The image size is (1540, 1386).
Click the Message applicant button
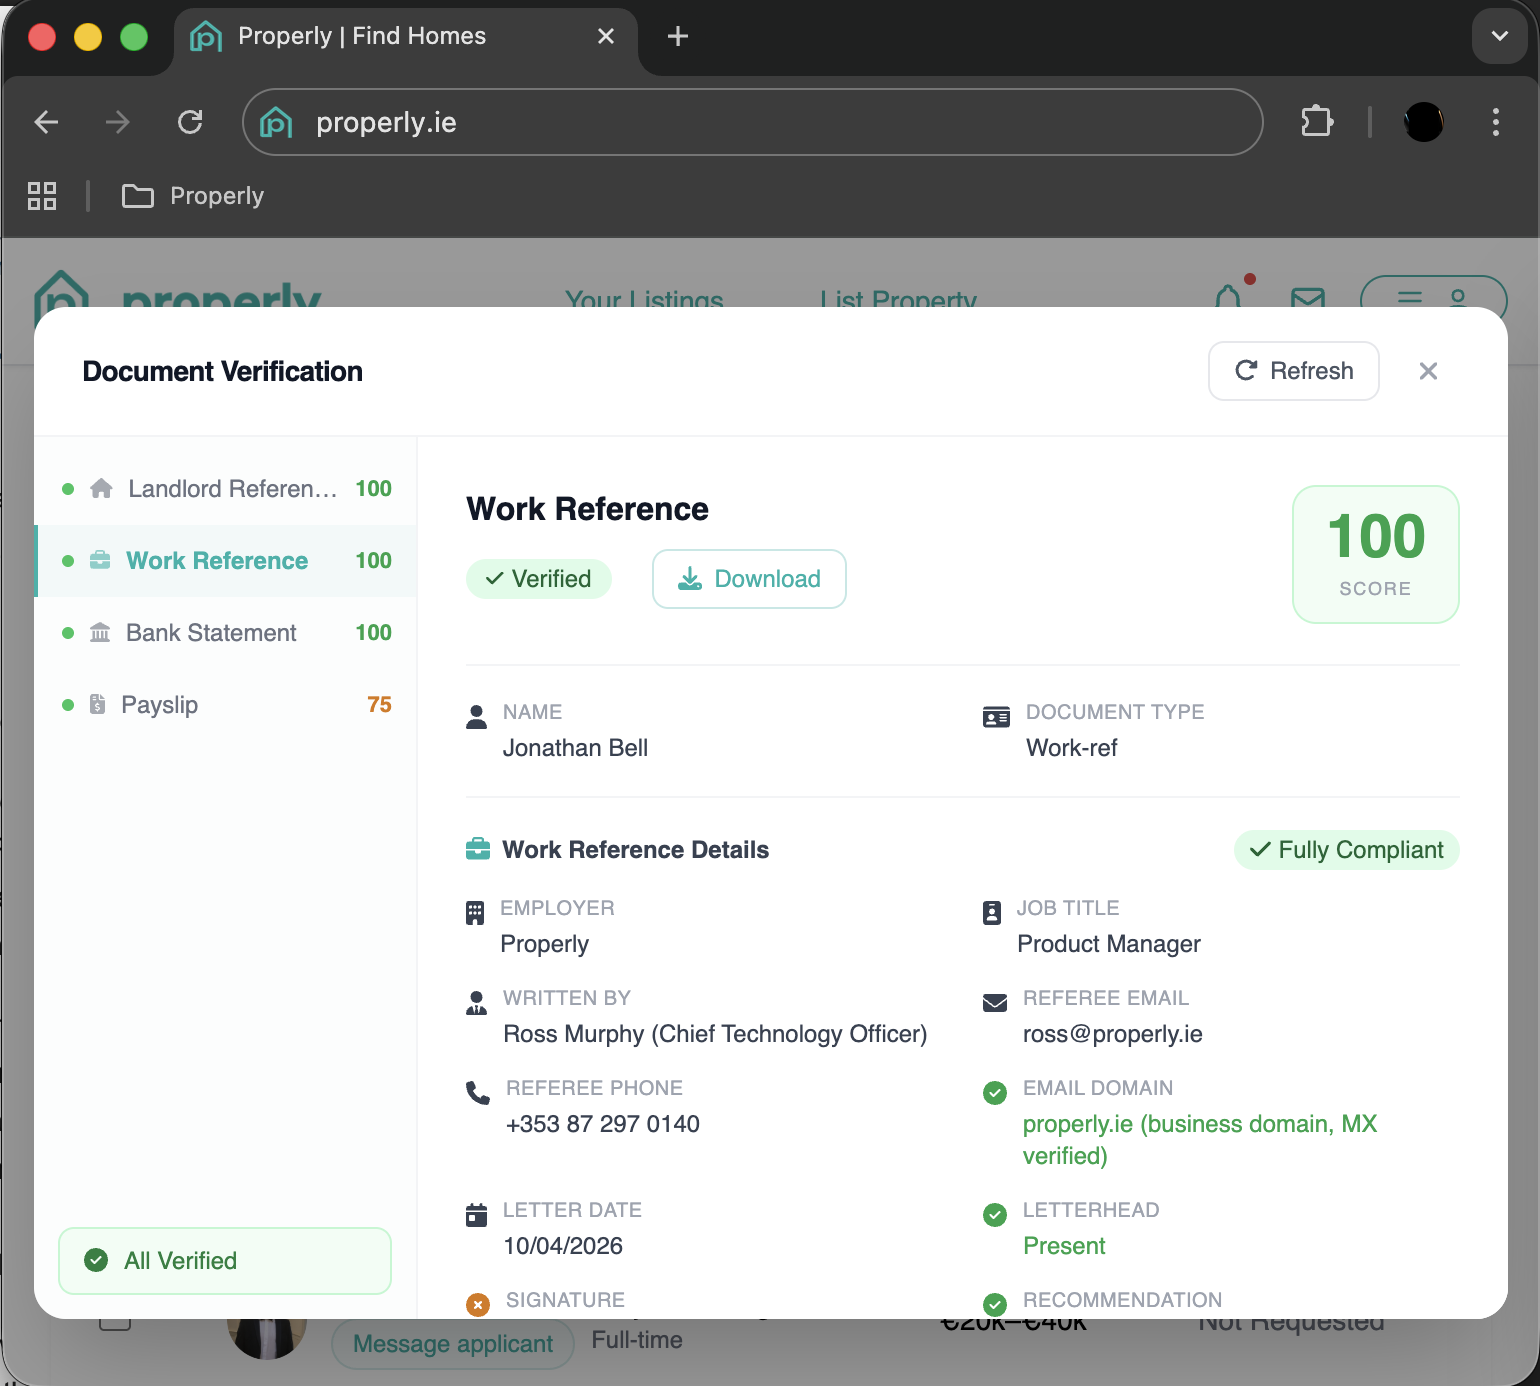pos(452,1344)
